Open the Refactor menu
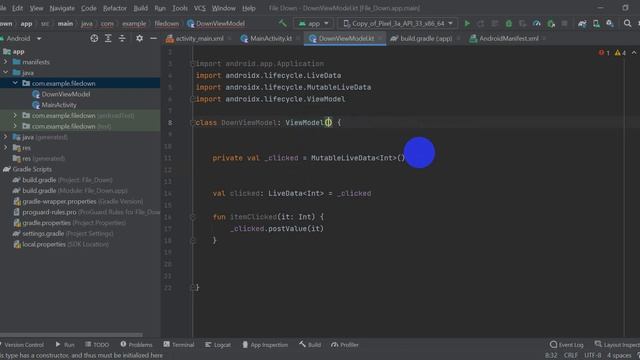This screenshot has height=360, width=640. 115,8
